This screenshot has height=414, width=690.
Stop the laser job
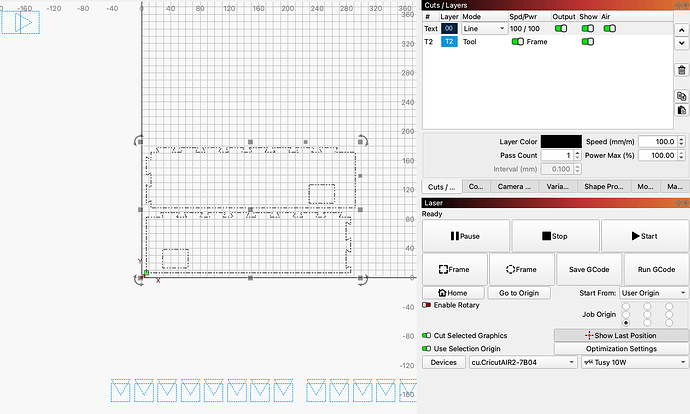555,236
